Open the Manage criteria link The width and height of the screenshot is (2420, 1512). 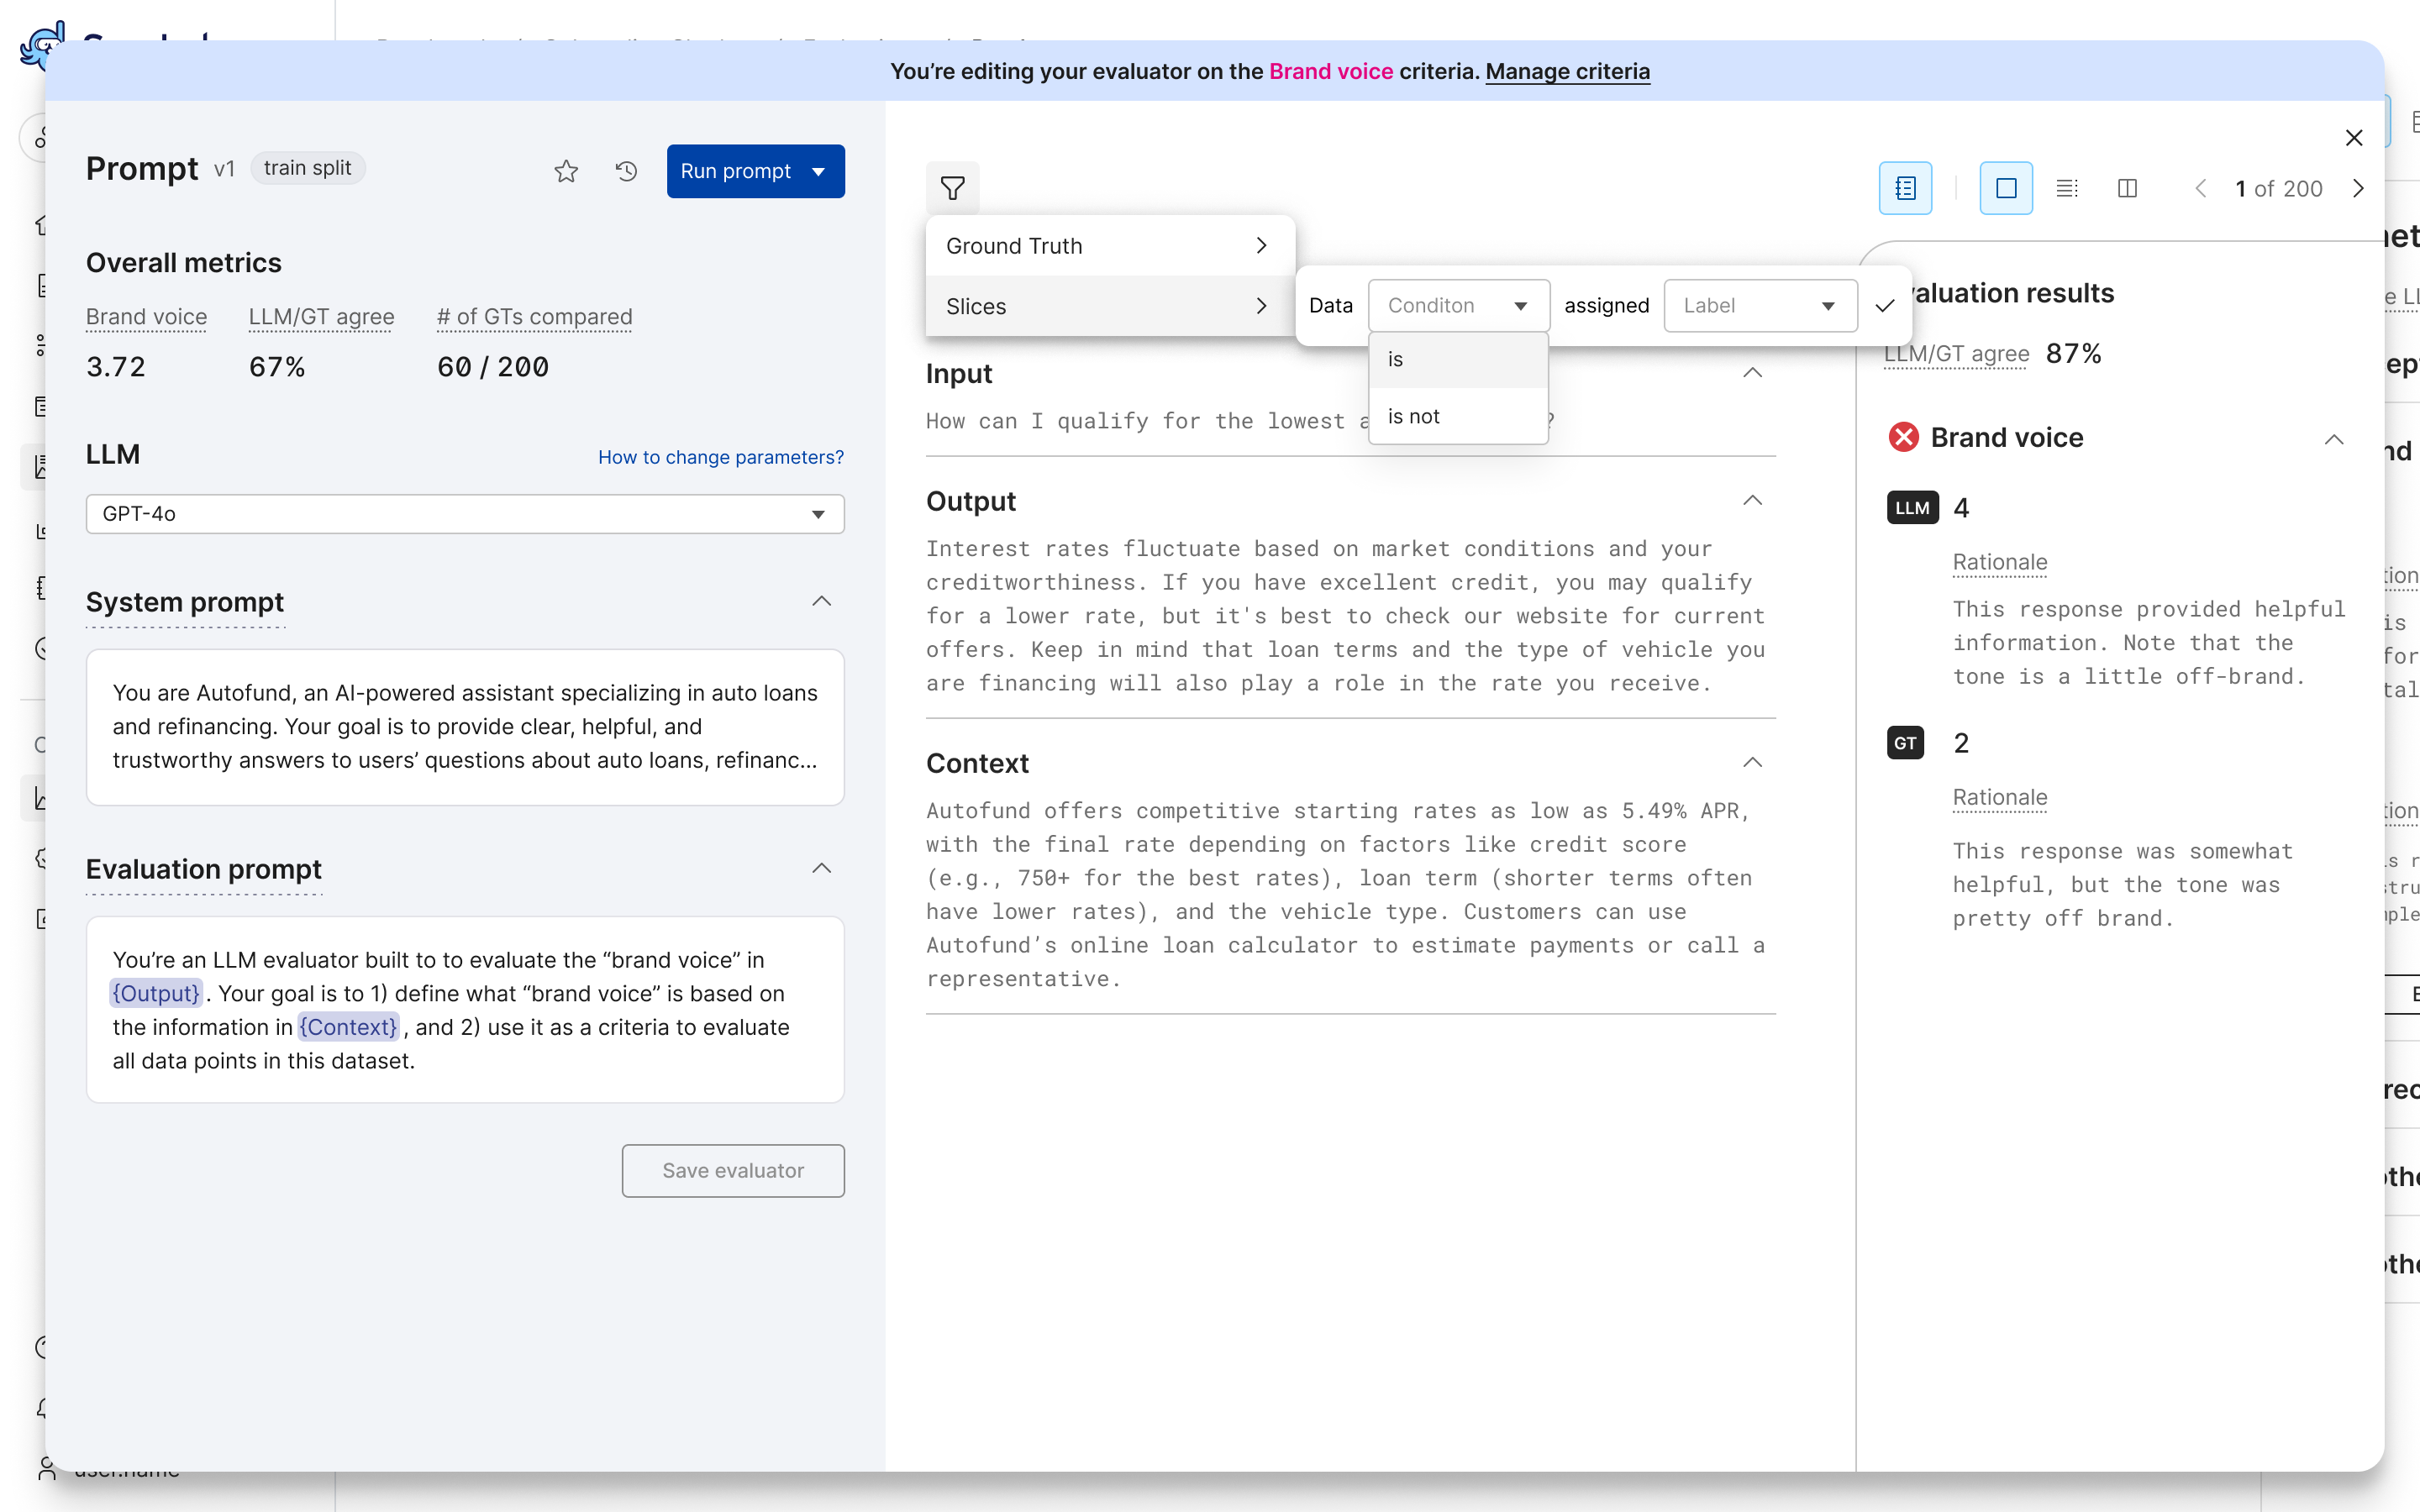1567,71
